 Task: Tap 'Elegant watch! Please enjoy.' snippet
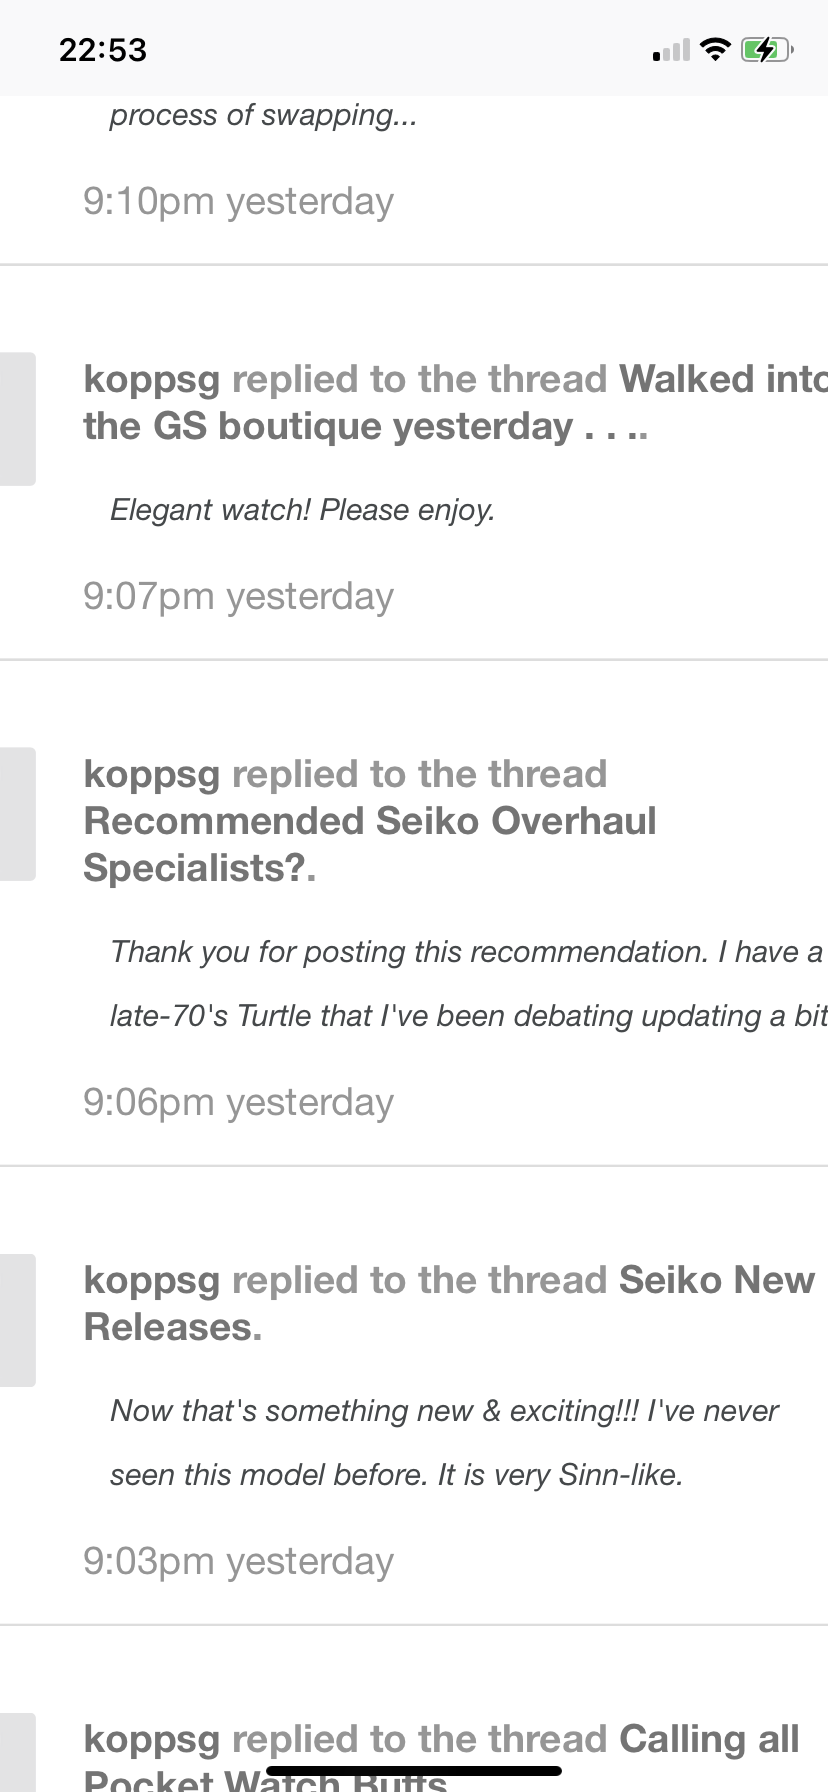tap(302, 510)
